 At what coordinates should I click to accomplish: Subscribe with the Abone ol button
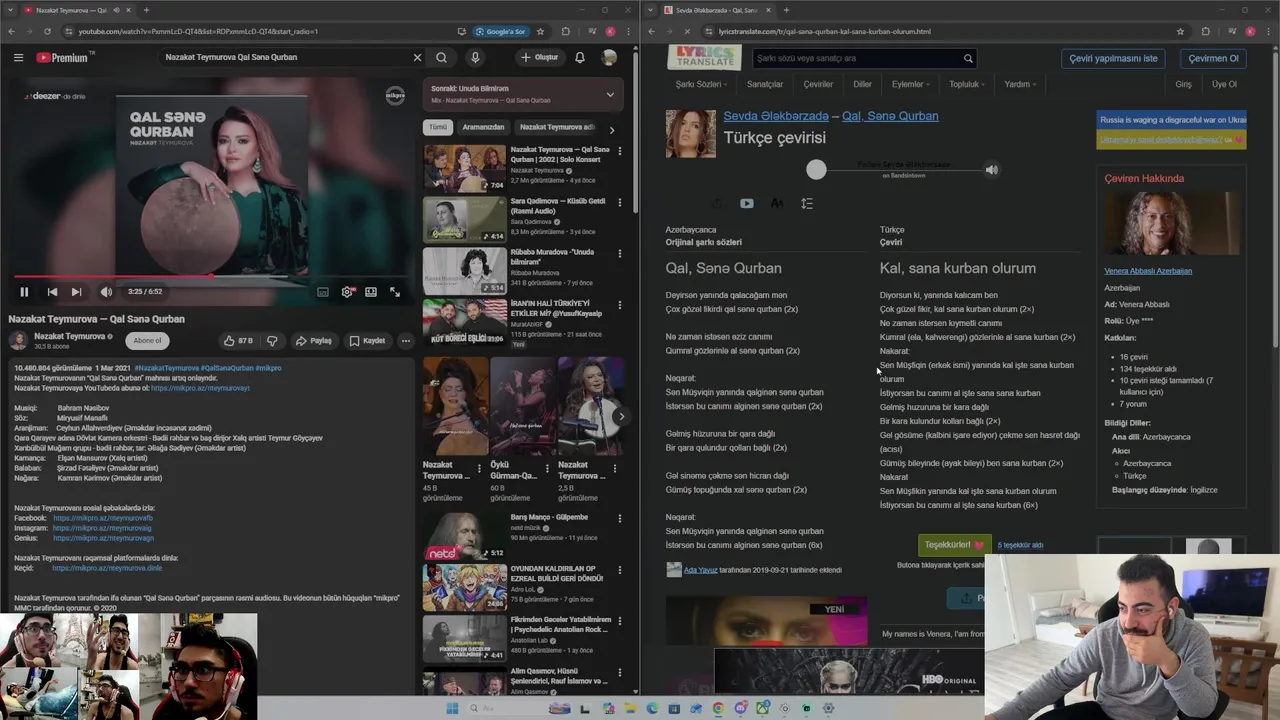(x=147, y=341)
